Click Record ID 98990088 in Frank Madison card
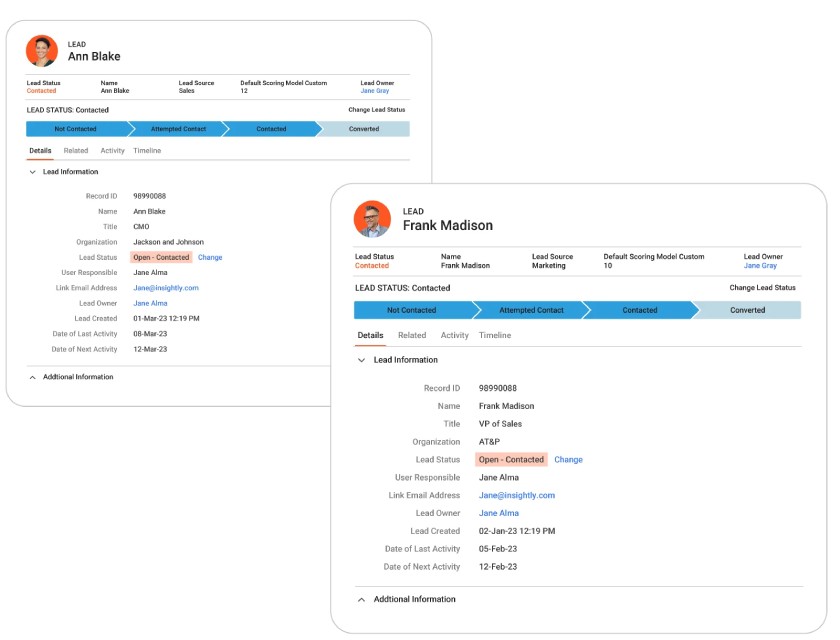This screenshot has width=840, height=640. pyautogui.click(x=498, y=388)
